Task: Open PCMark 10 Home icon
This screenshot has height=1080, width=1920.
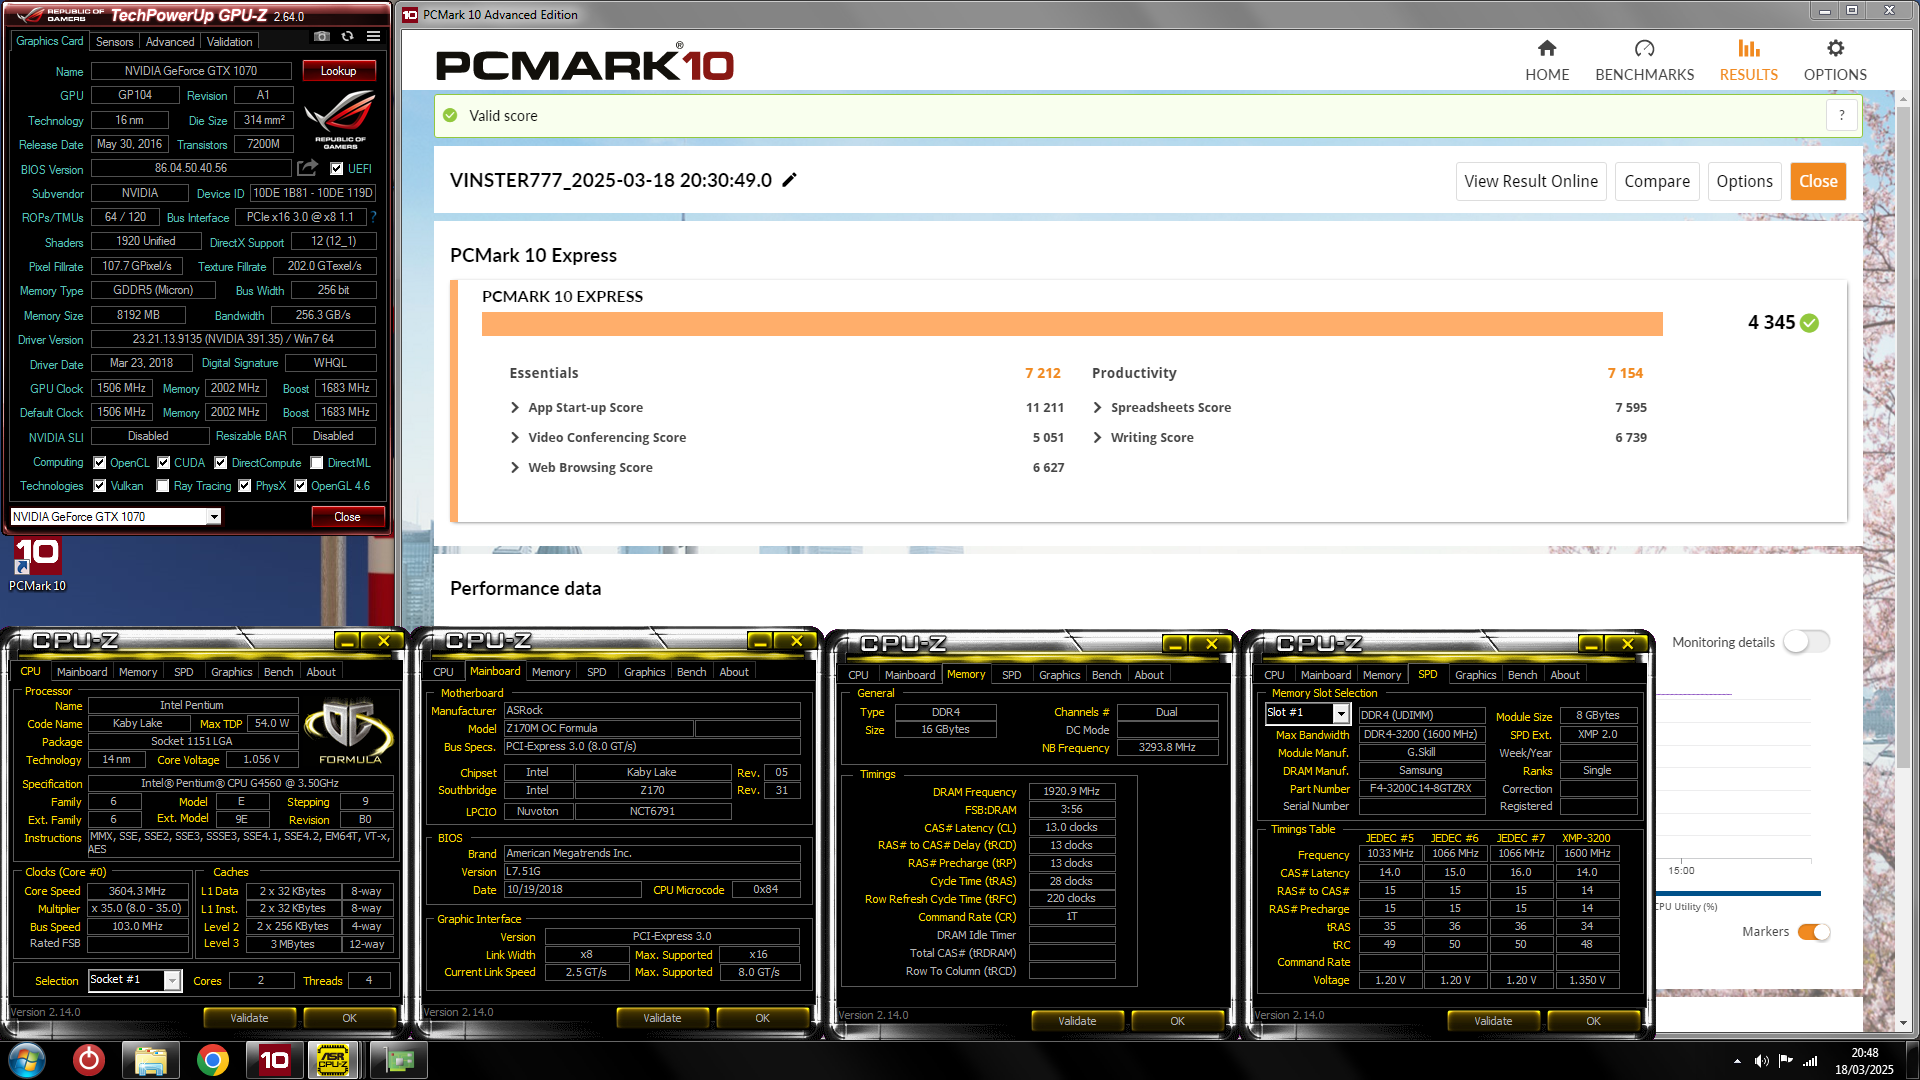Action: click(x=1546, y=49)
